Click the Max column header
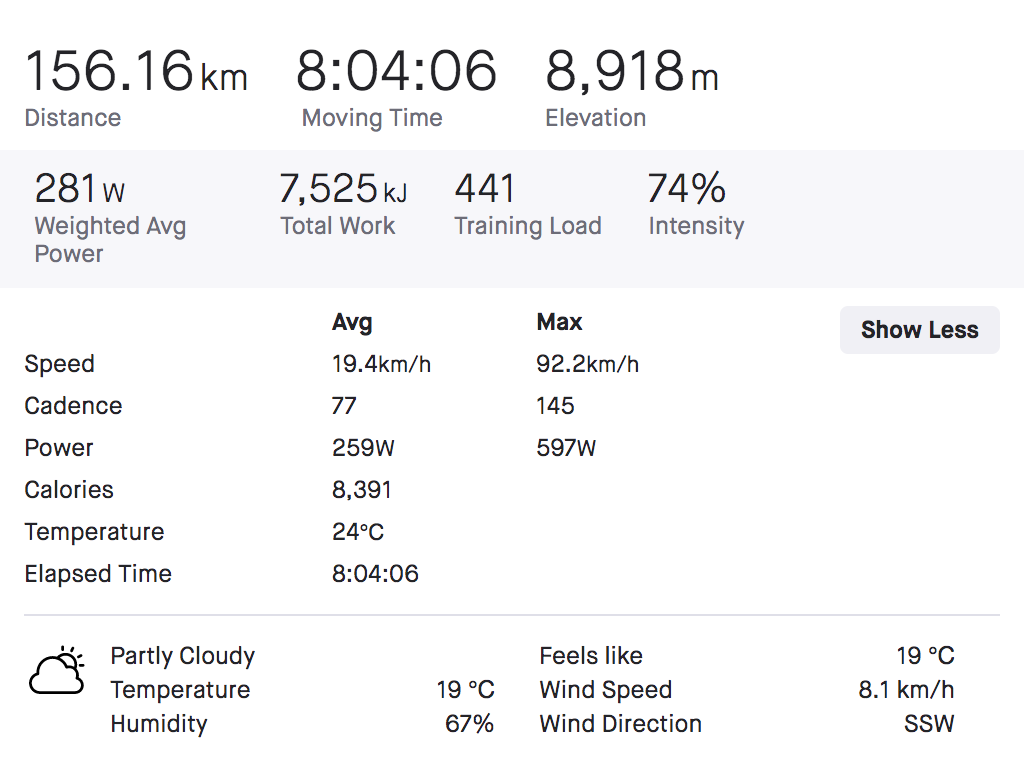The height and width of the screenshot is (762, 1024). pos(559,322)
